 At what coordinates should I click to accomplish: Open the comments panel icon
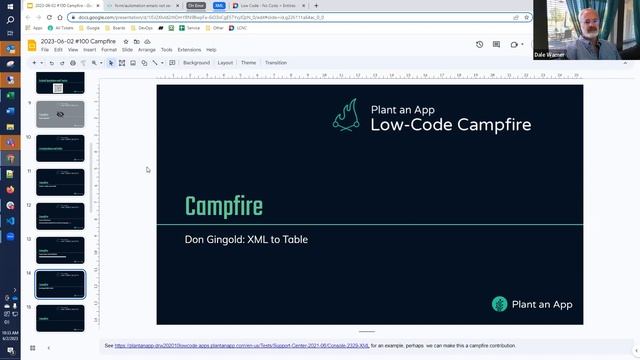[496, 44]
